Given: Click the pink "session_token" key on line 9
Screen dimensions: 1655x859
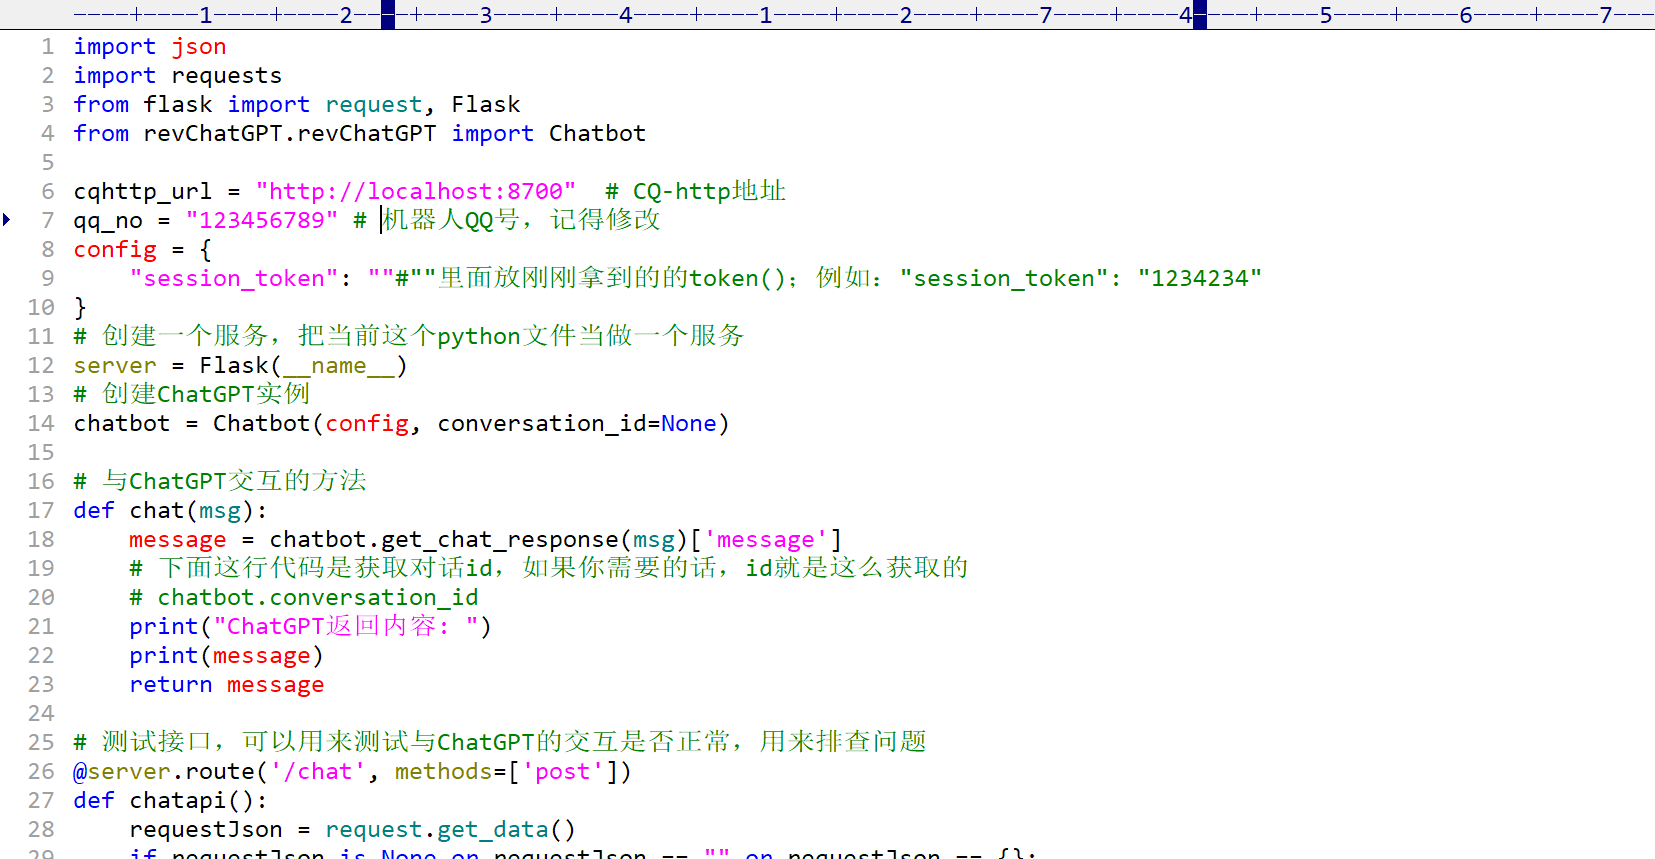Looking at the screenshot, I should (x=234, y=278).
